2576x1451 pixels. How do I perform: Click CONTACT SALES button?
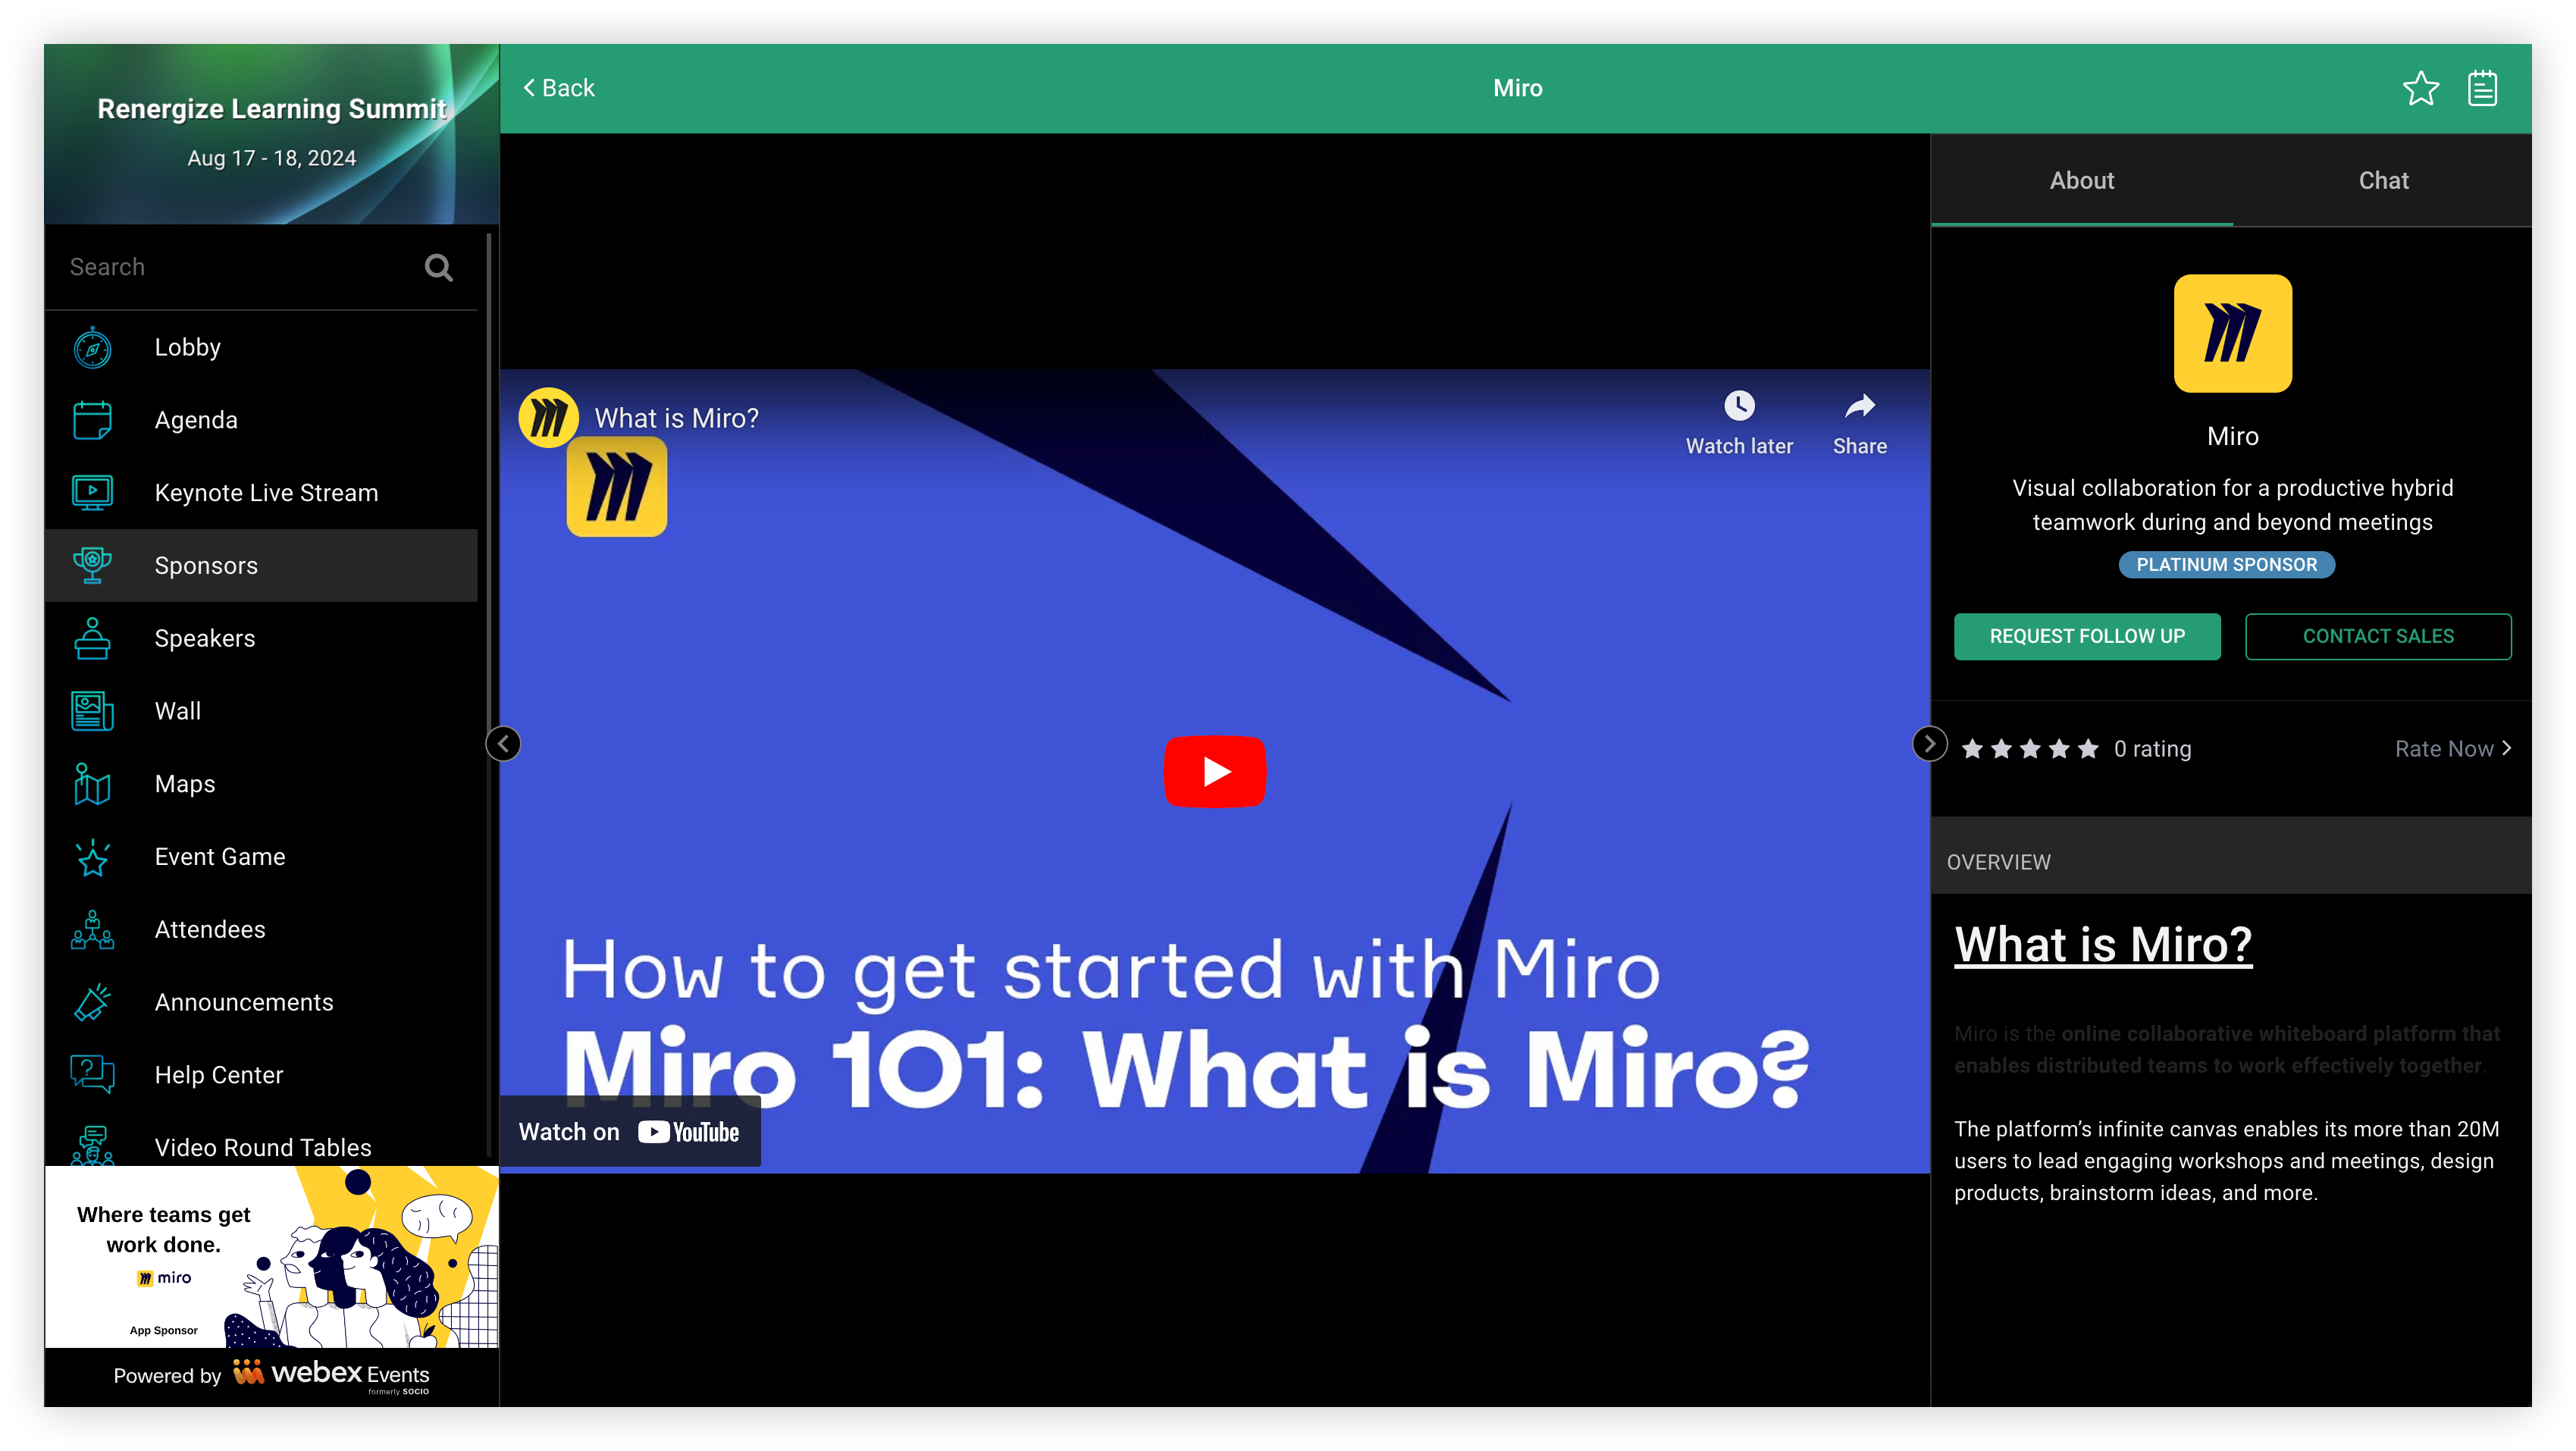tap(2377, 636)
